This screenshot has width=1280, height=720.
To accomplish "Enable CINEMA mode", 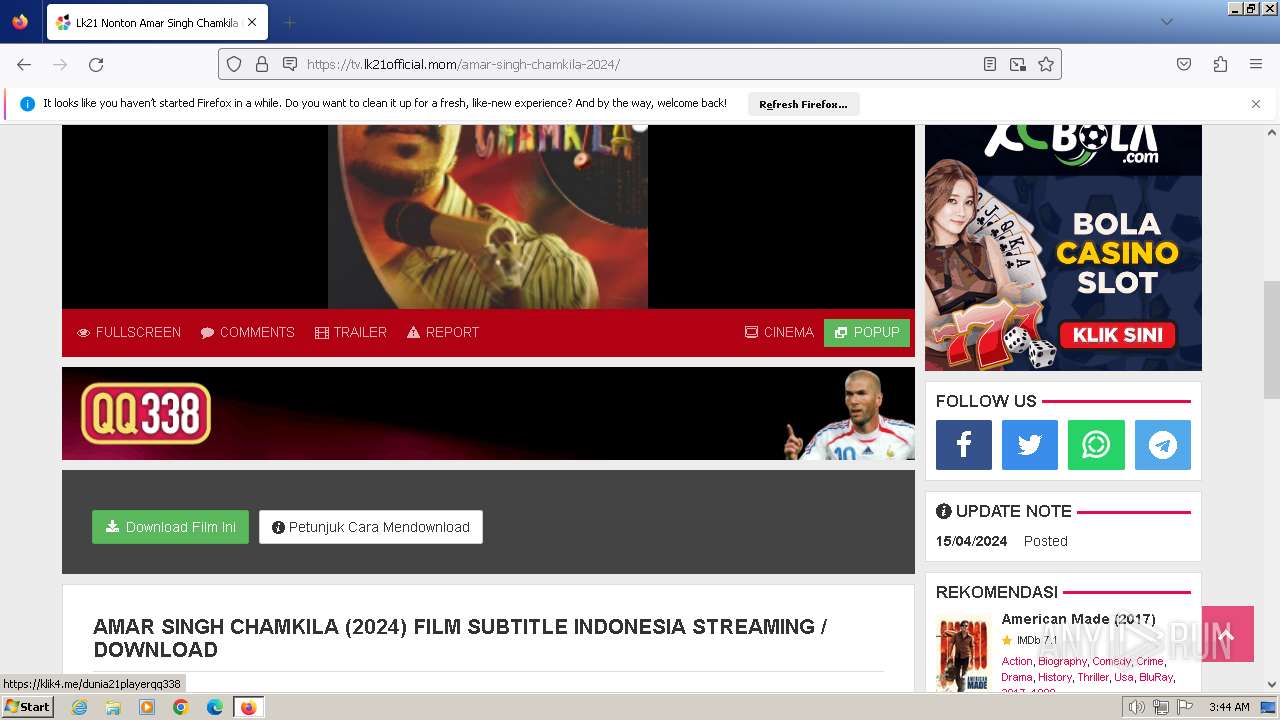I will tap(779, 332).
